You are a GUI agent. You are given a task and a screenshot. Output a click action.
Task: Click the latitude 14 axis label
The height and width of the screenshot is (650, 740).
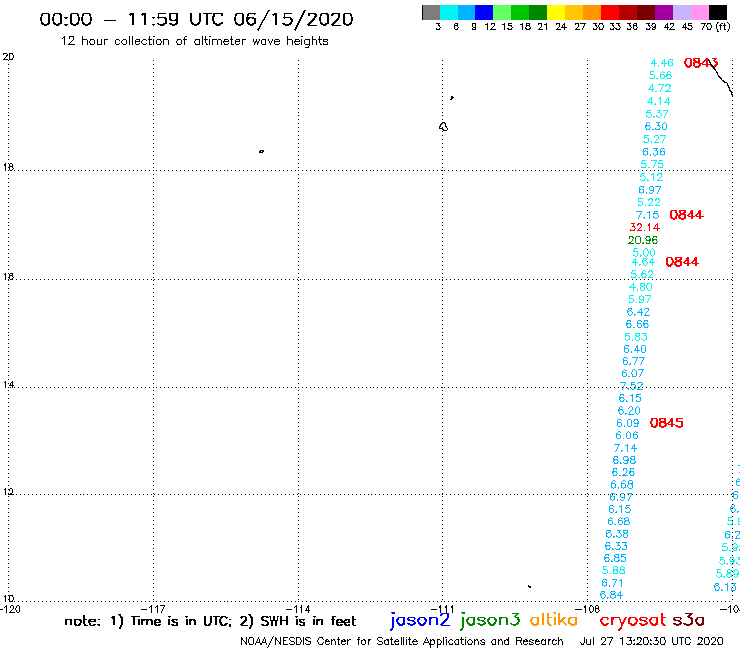pos(8,385)
